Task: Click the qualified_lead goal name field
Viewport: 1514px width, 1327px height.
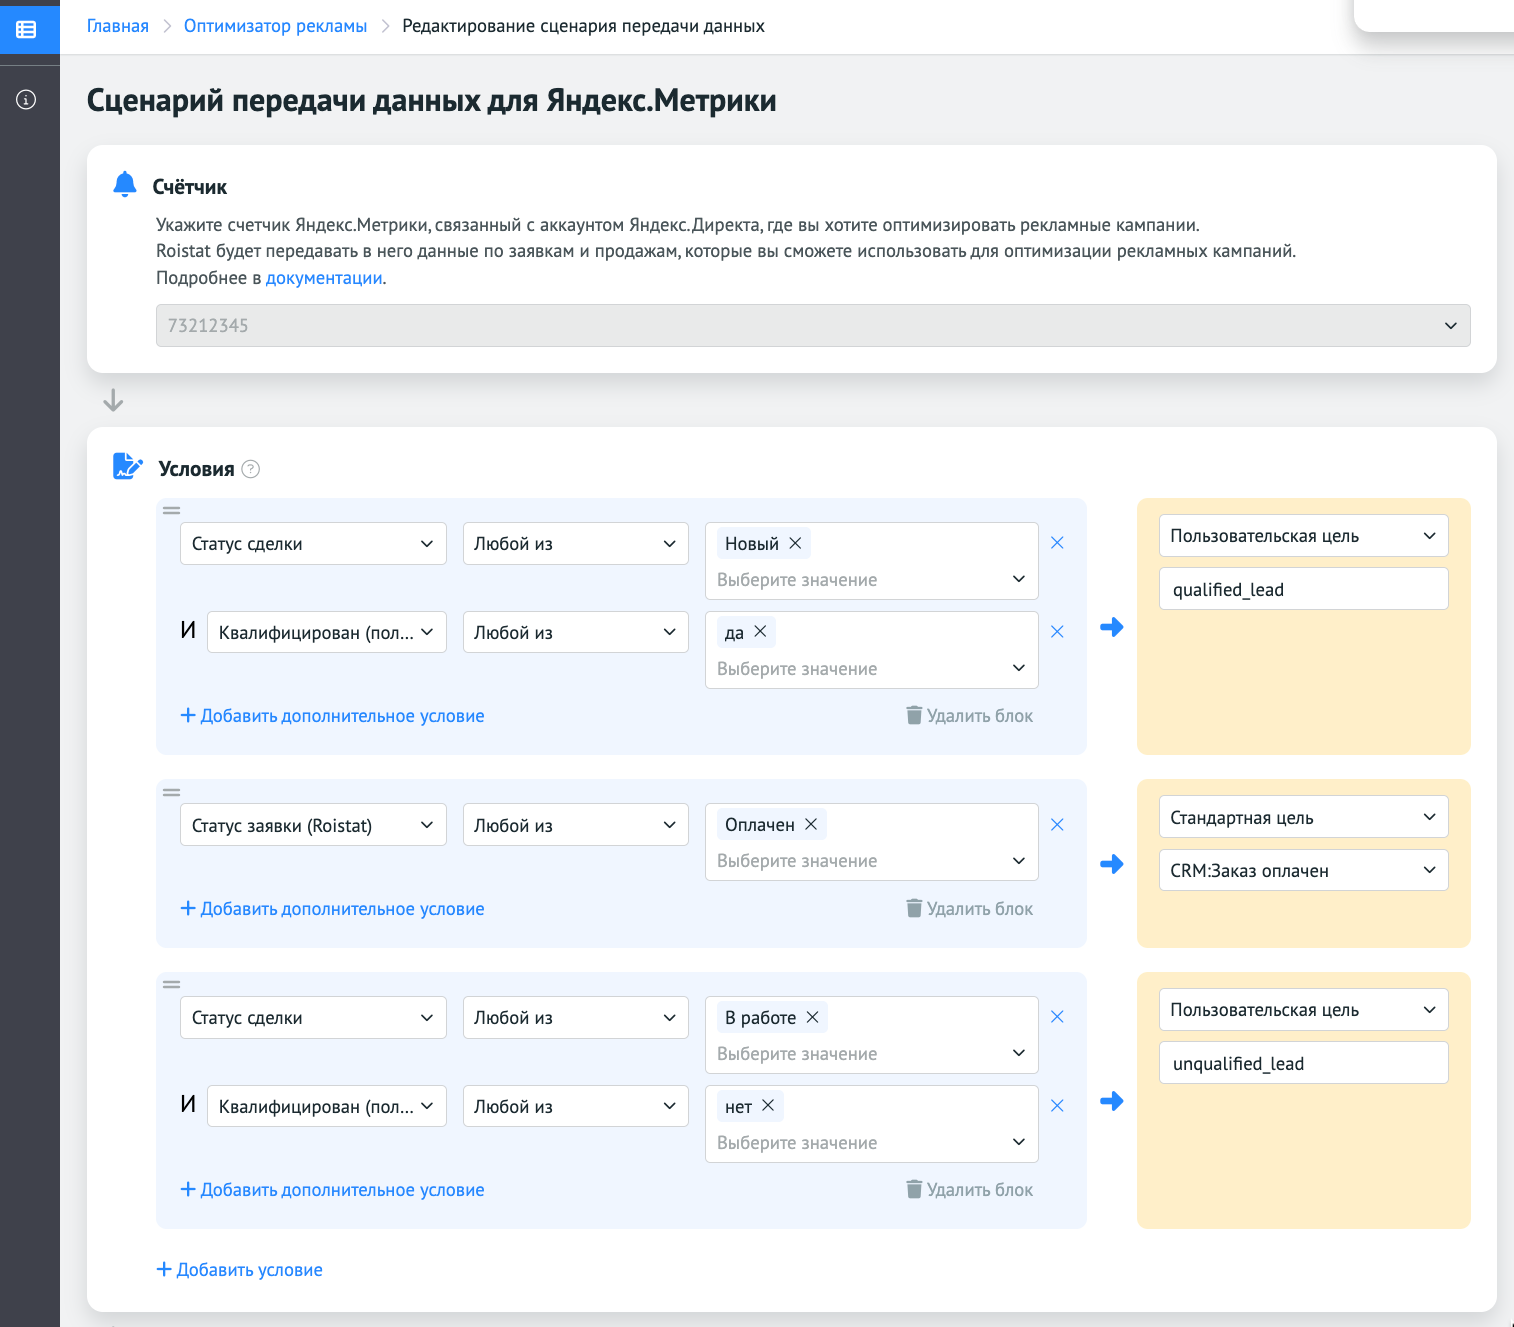Action: pyautogui.click(x=1302, y=590)
